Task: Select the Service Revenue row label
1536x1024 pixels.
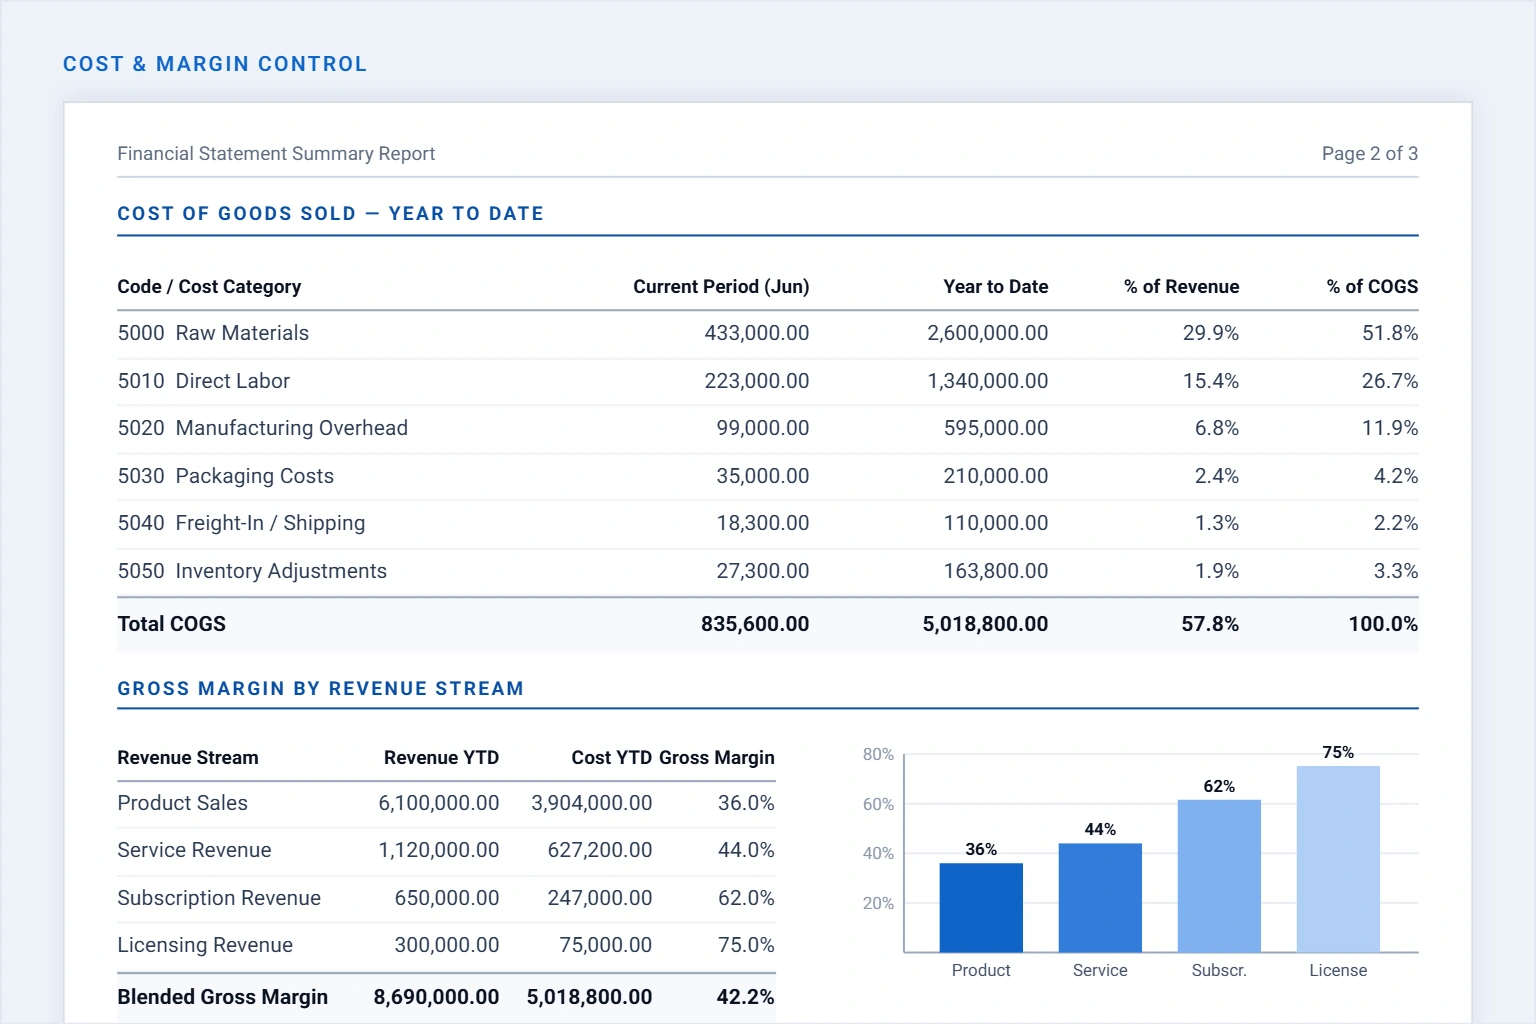Action: coord(194,850)
